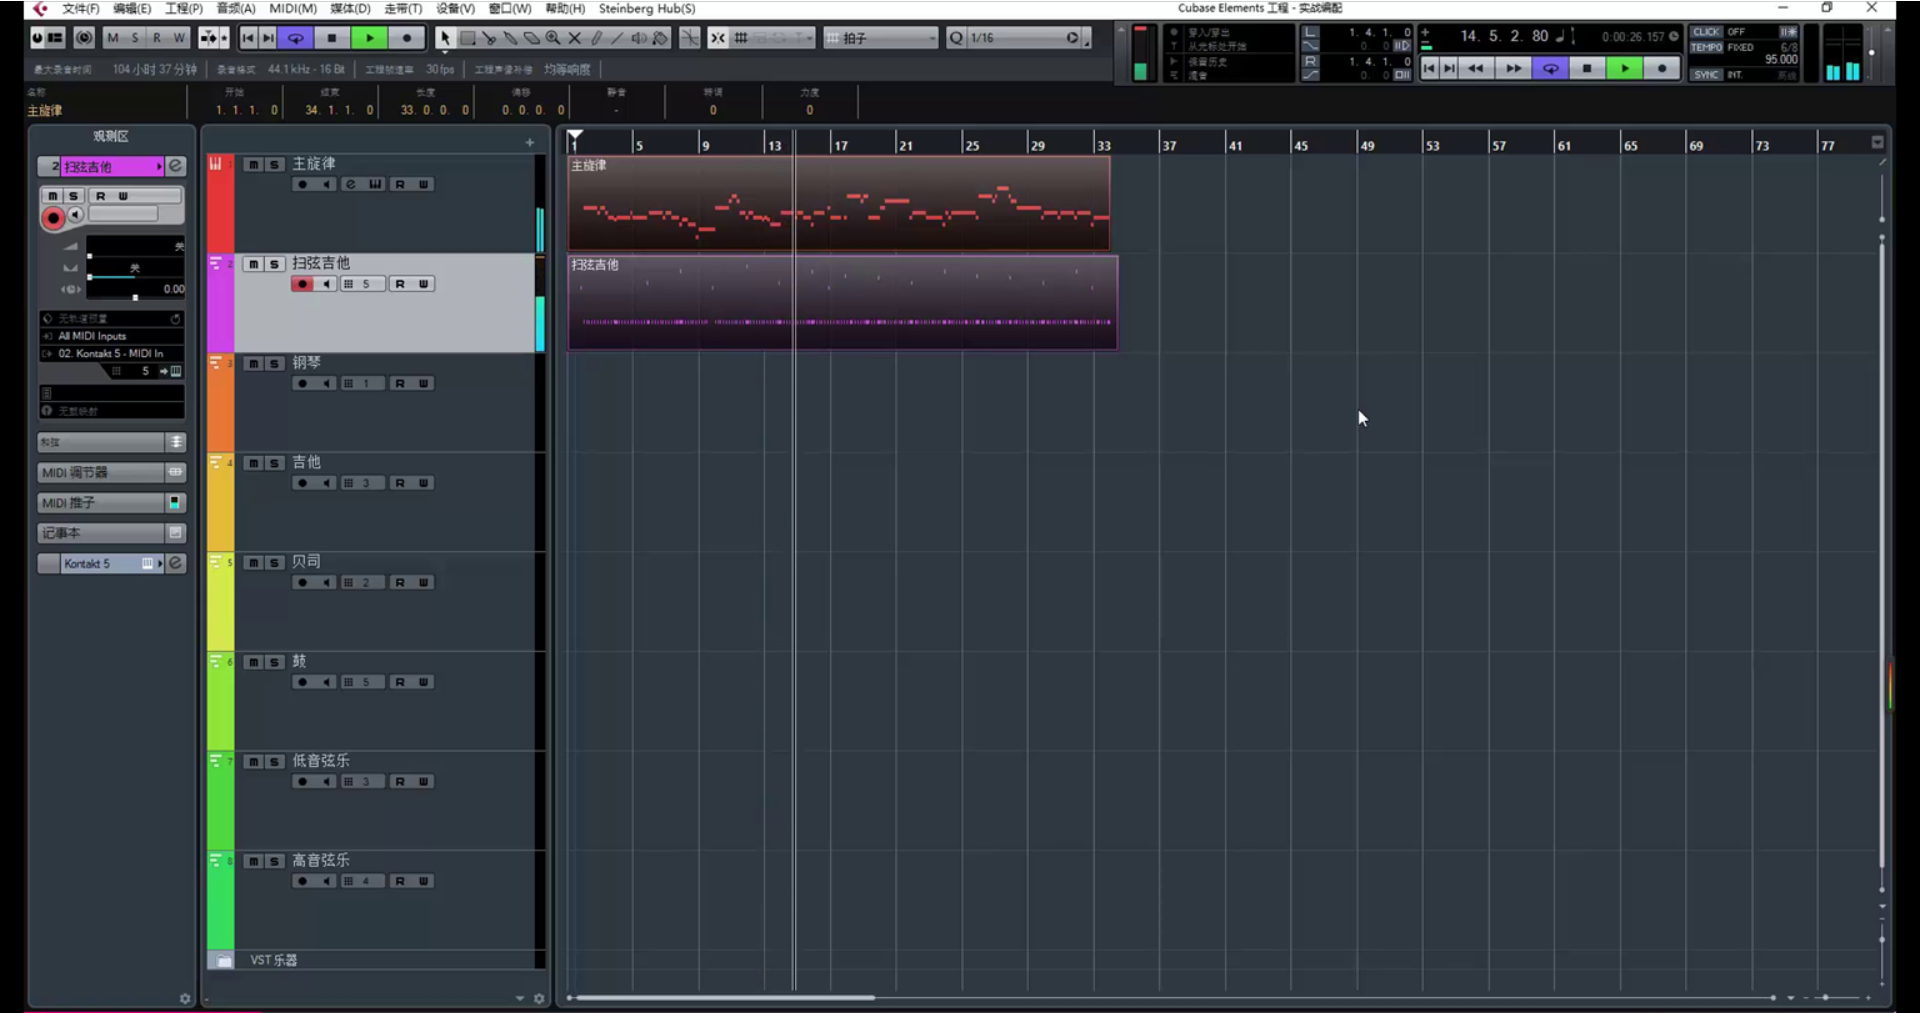Select the Zoom magnifier tool
The height and width of the screenshot is (1013, 1920).
click(553, 38)
